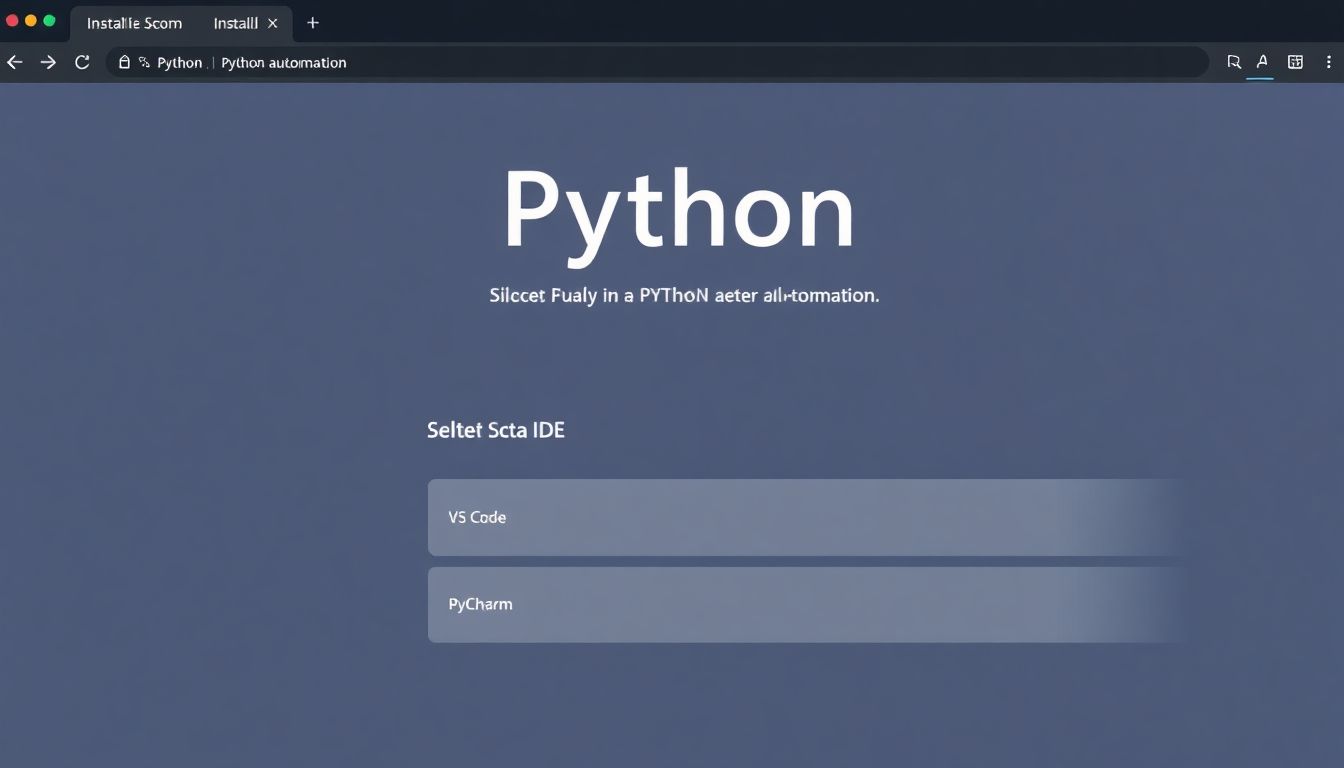Click the padlock icon in address bar

[x=124, y=62]
